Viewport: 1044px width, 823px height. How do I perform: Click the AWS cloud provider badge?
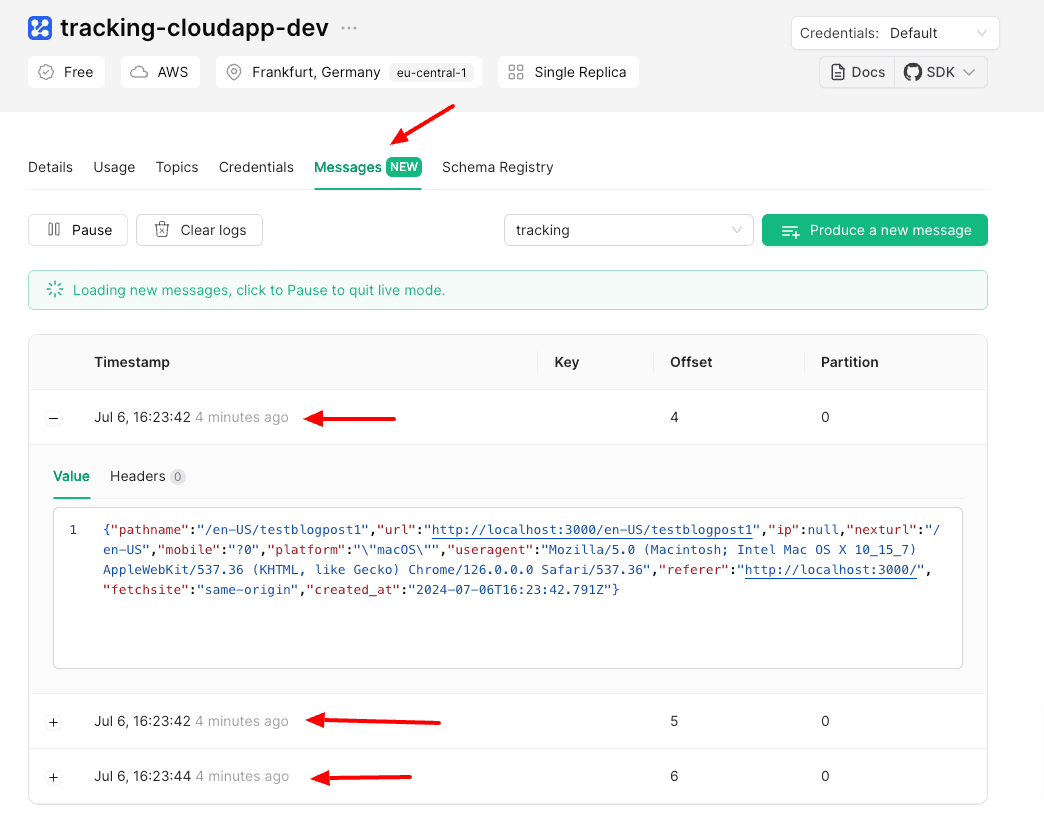160,72
